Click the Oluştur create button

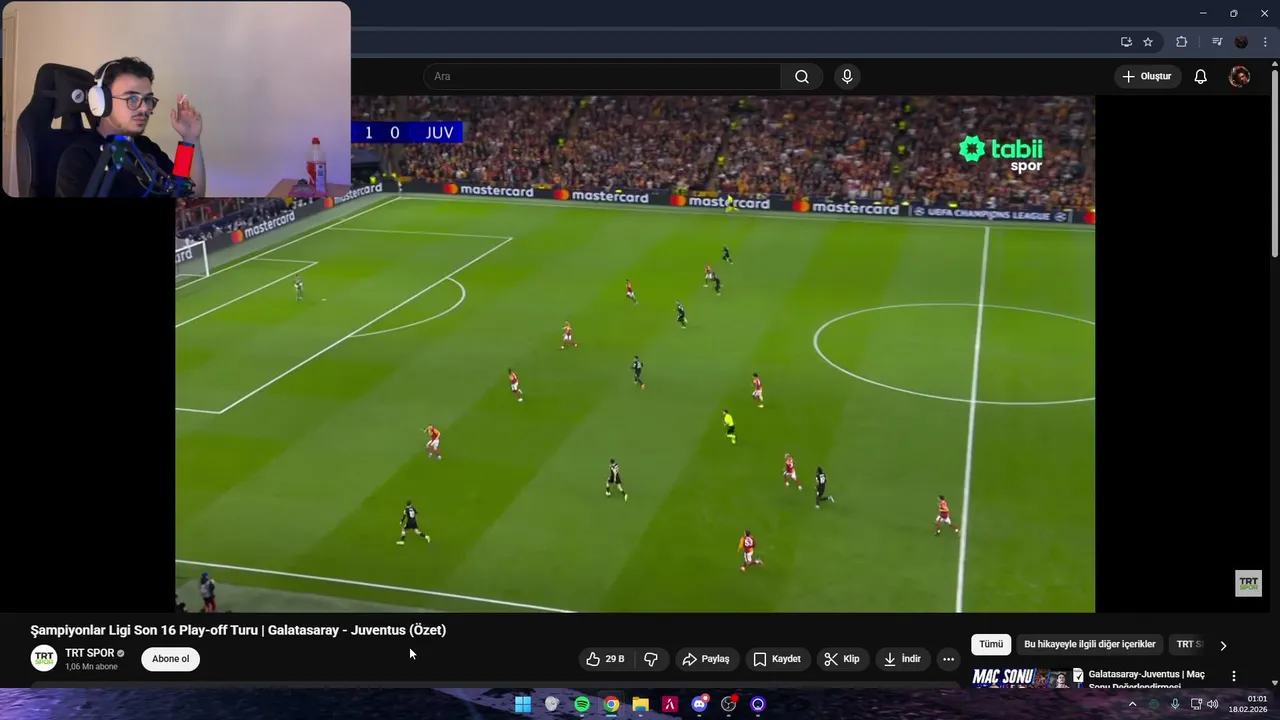pyautogui.click(x=1147, y=77)
